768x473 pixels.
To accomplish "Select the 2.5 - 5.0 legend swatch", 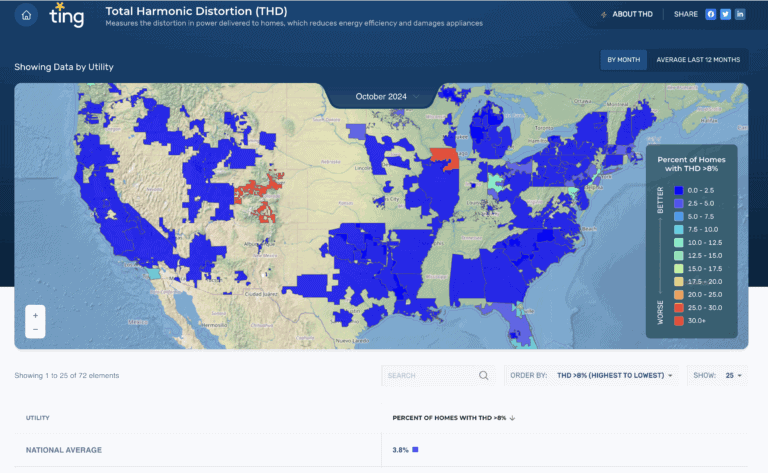I will point(678,203).
